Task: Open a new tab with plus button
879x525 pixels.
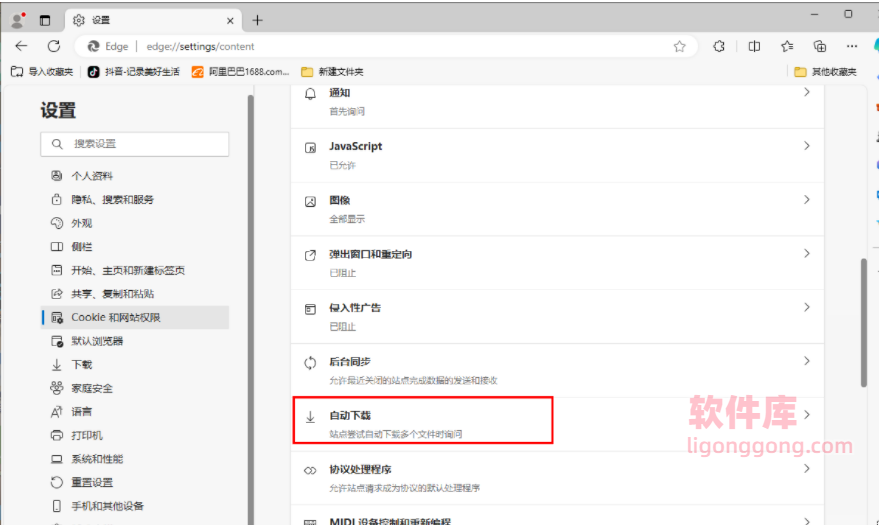Action: 257,20
